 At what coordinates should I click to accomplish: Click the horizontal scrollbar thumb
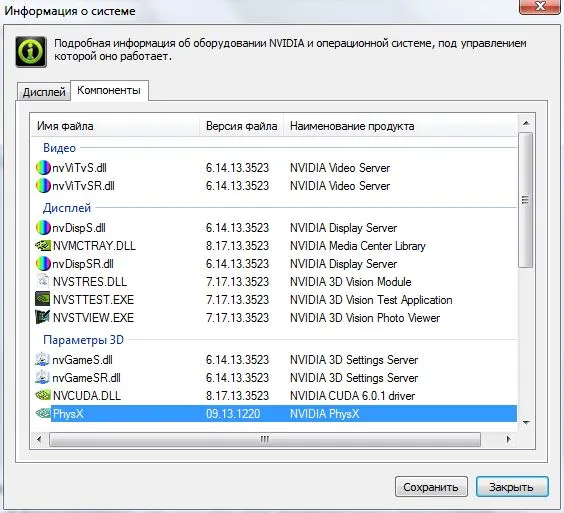tap(265, 439)
